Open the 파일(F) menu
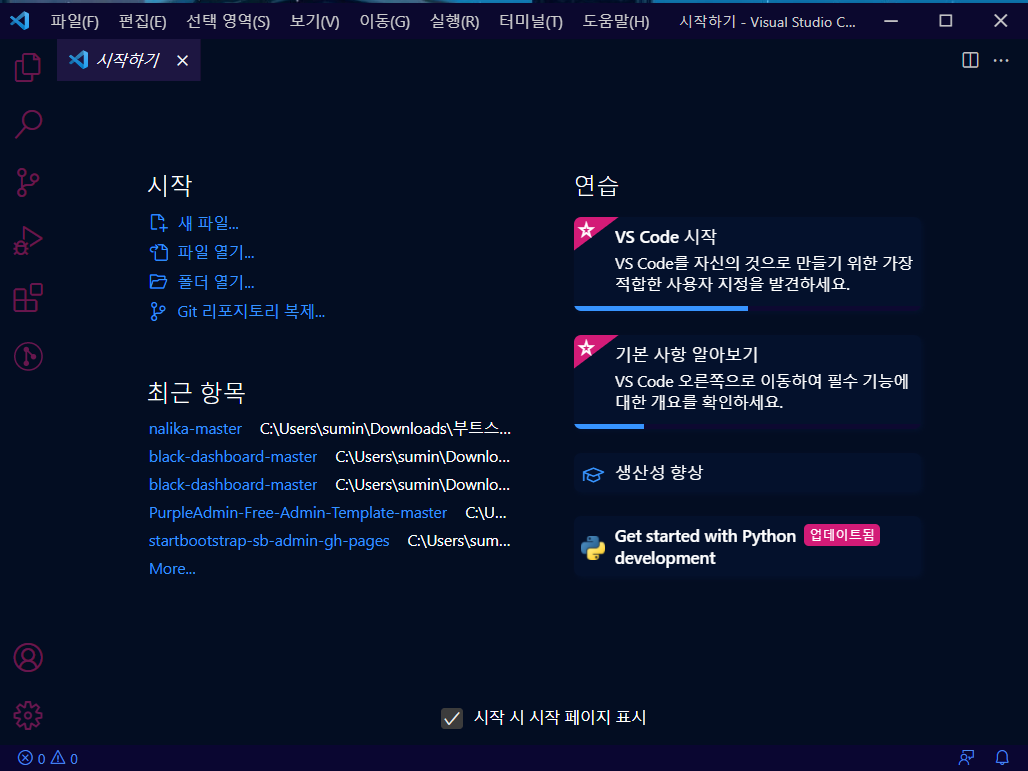The height and width of the screenshot is (771, 1028). [x=75, y=22]
